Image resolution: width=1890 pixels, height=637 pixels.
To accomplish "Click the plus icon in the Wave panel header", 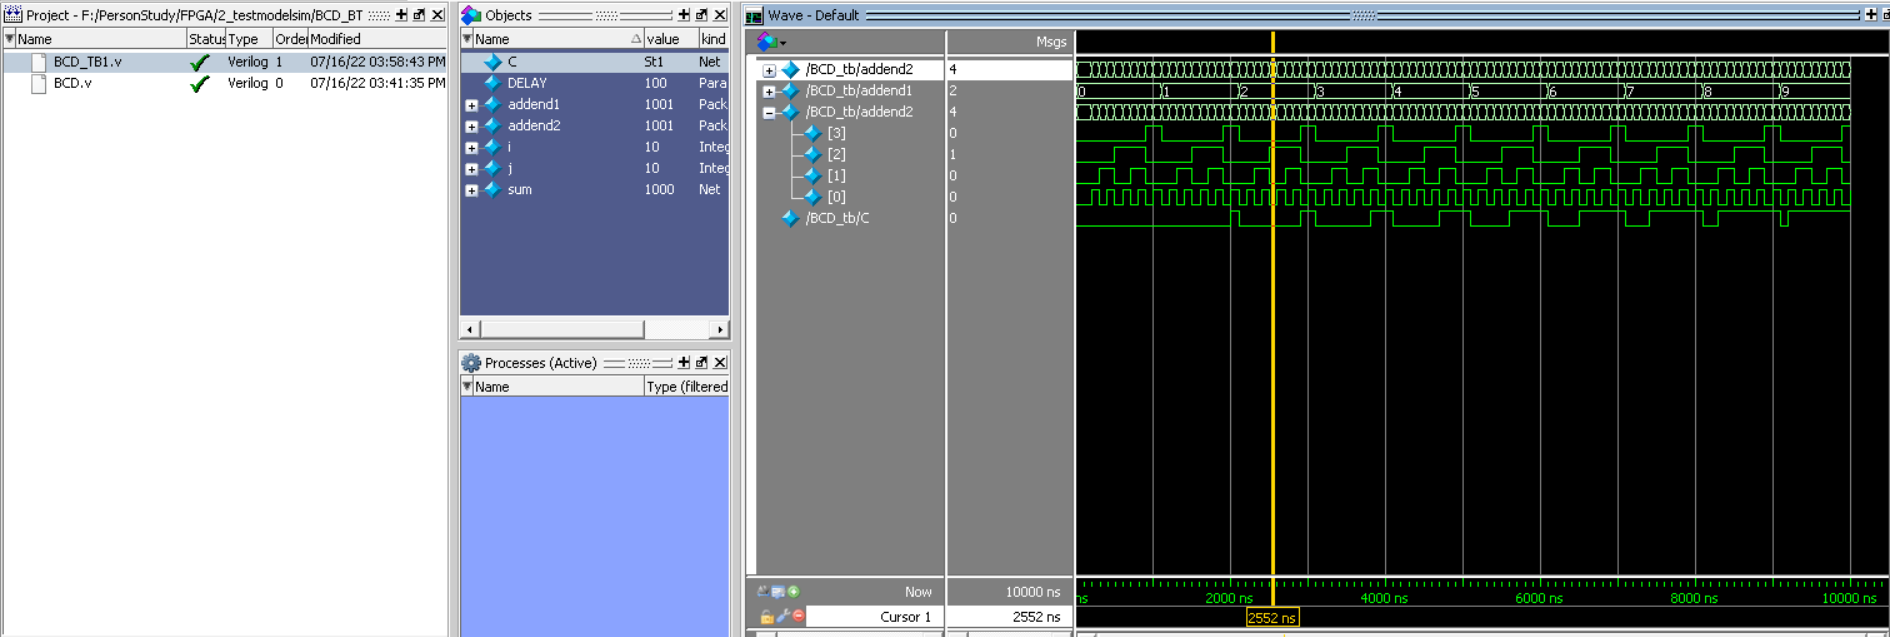I will (1871, 15).
